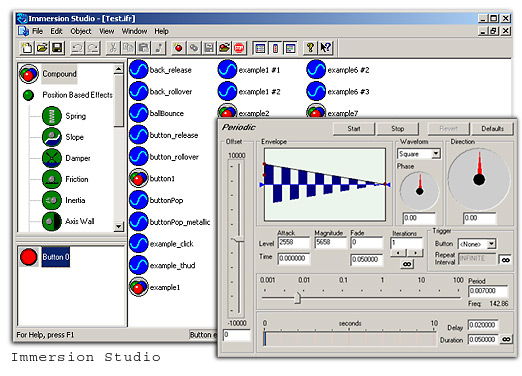Click the Offset vertical slider handle
522x376 pixels.
(238, 239)
